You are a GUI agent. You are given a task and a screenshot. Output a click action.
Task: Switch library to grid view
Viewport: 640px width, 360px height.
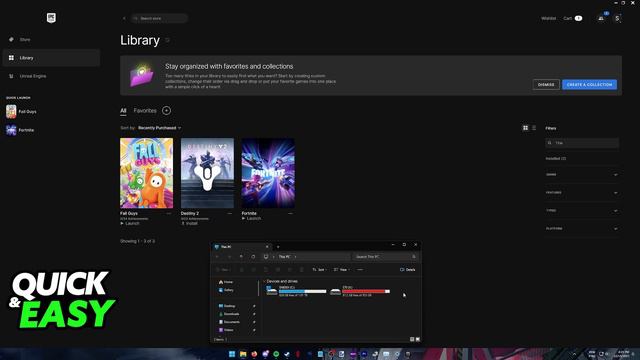(x=525, y=128)
